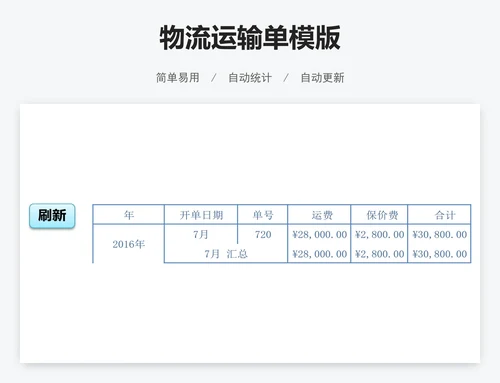Click the 720 order number cell
Screen dimensions: 500x383
tap(263, 234)
